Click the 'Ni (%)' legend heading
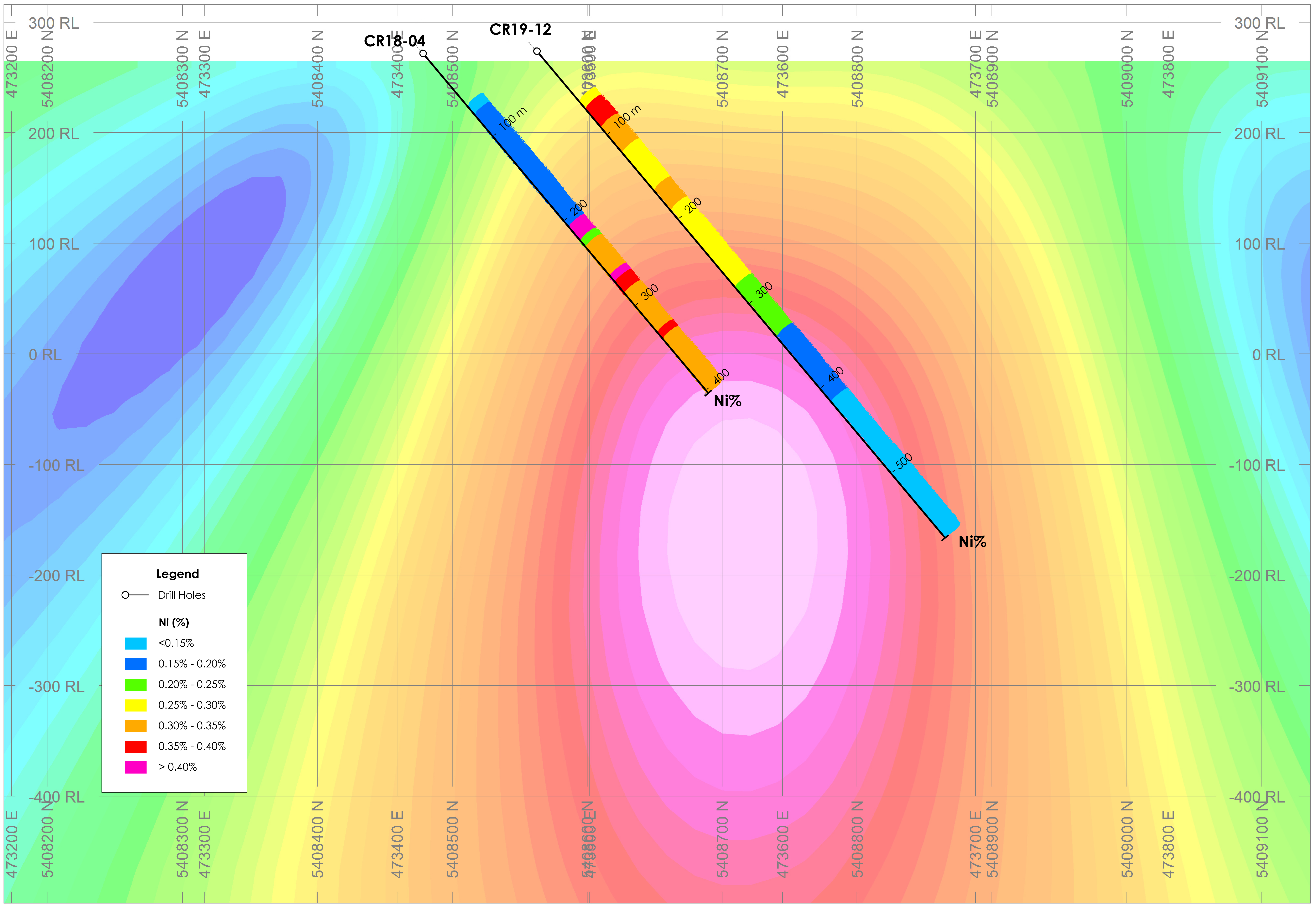This screenshot has width=1313, height=905. click(x=176, y=622)
